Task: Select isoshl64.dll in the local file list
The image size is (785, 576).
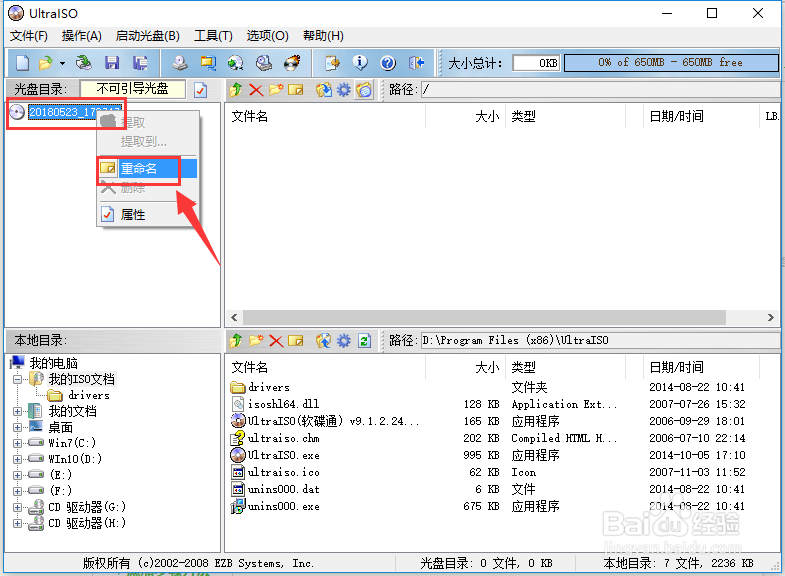Action: 283,404
